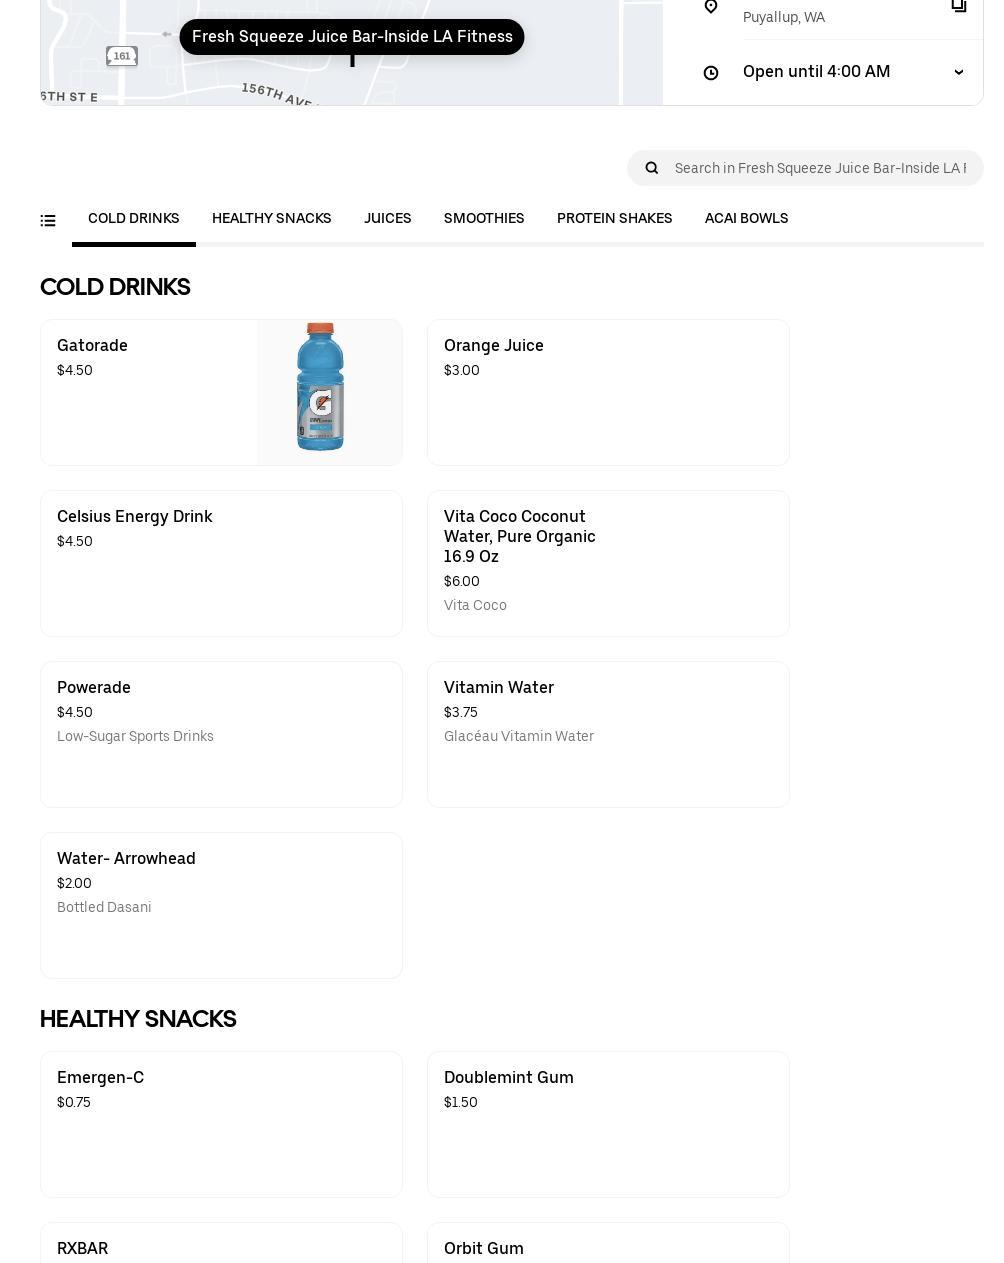1004x1263 pixels.
Task: Type in the store search field
Action: 820,168
